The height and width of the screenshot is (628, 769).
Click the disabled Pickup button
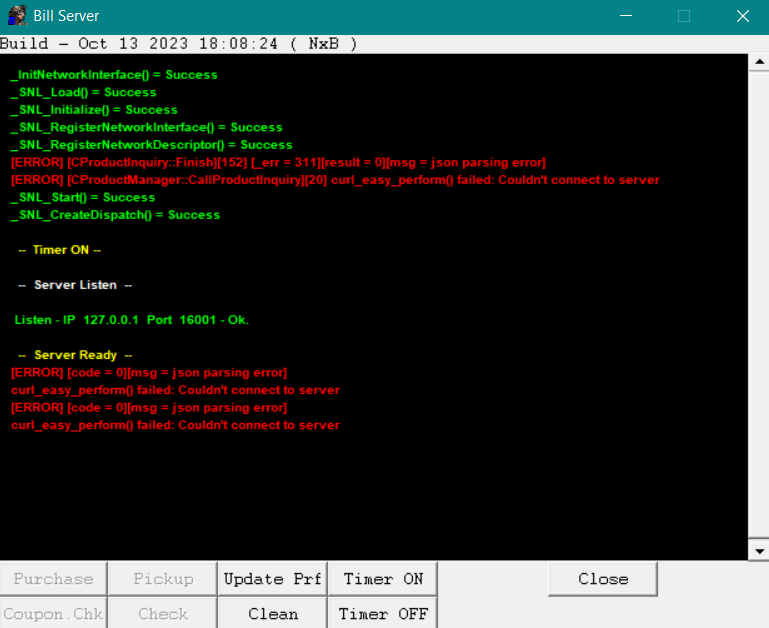163,579
